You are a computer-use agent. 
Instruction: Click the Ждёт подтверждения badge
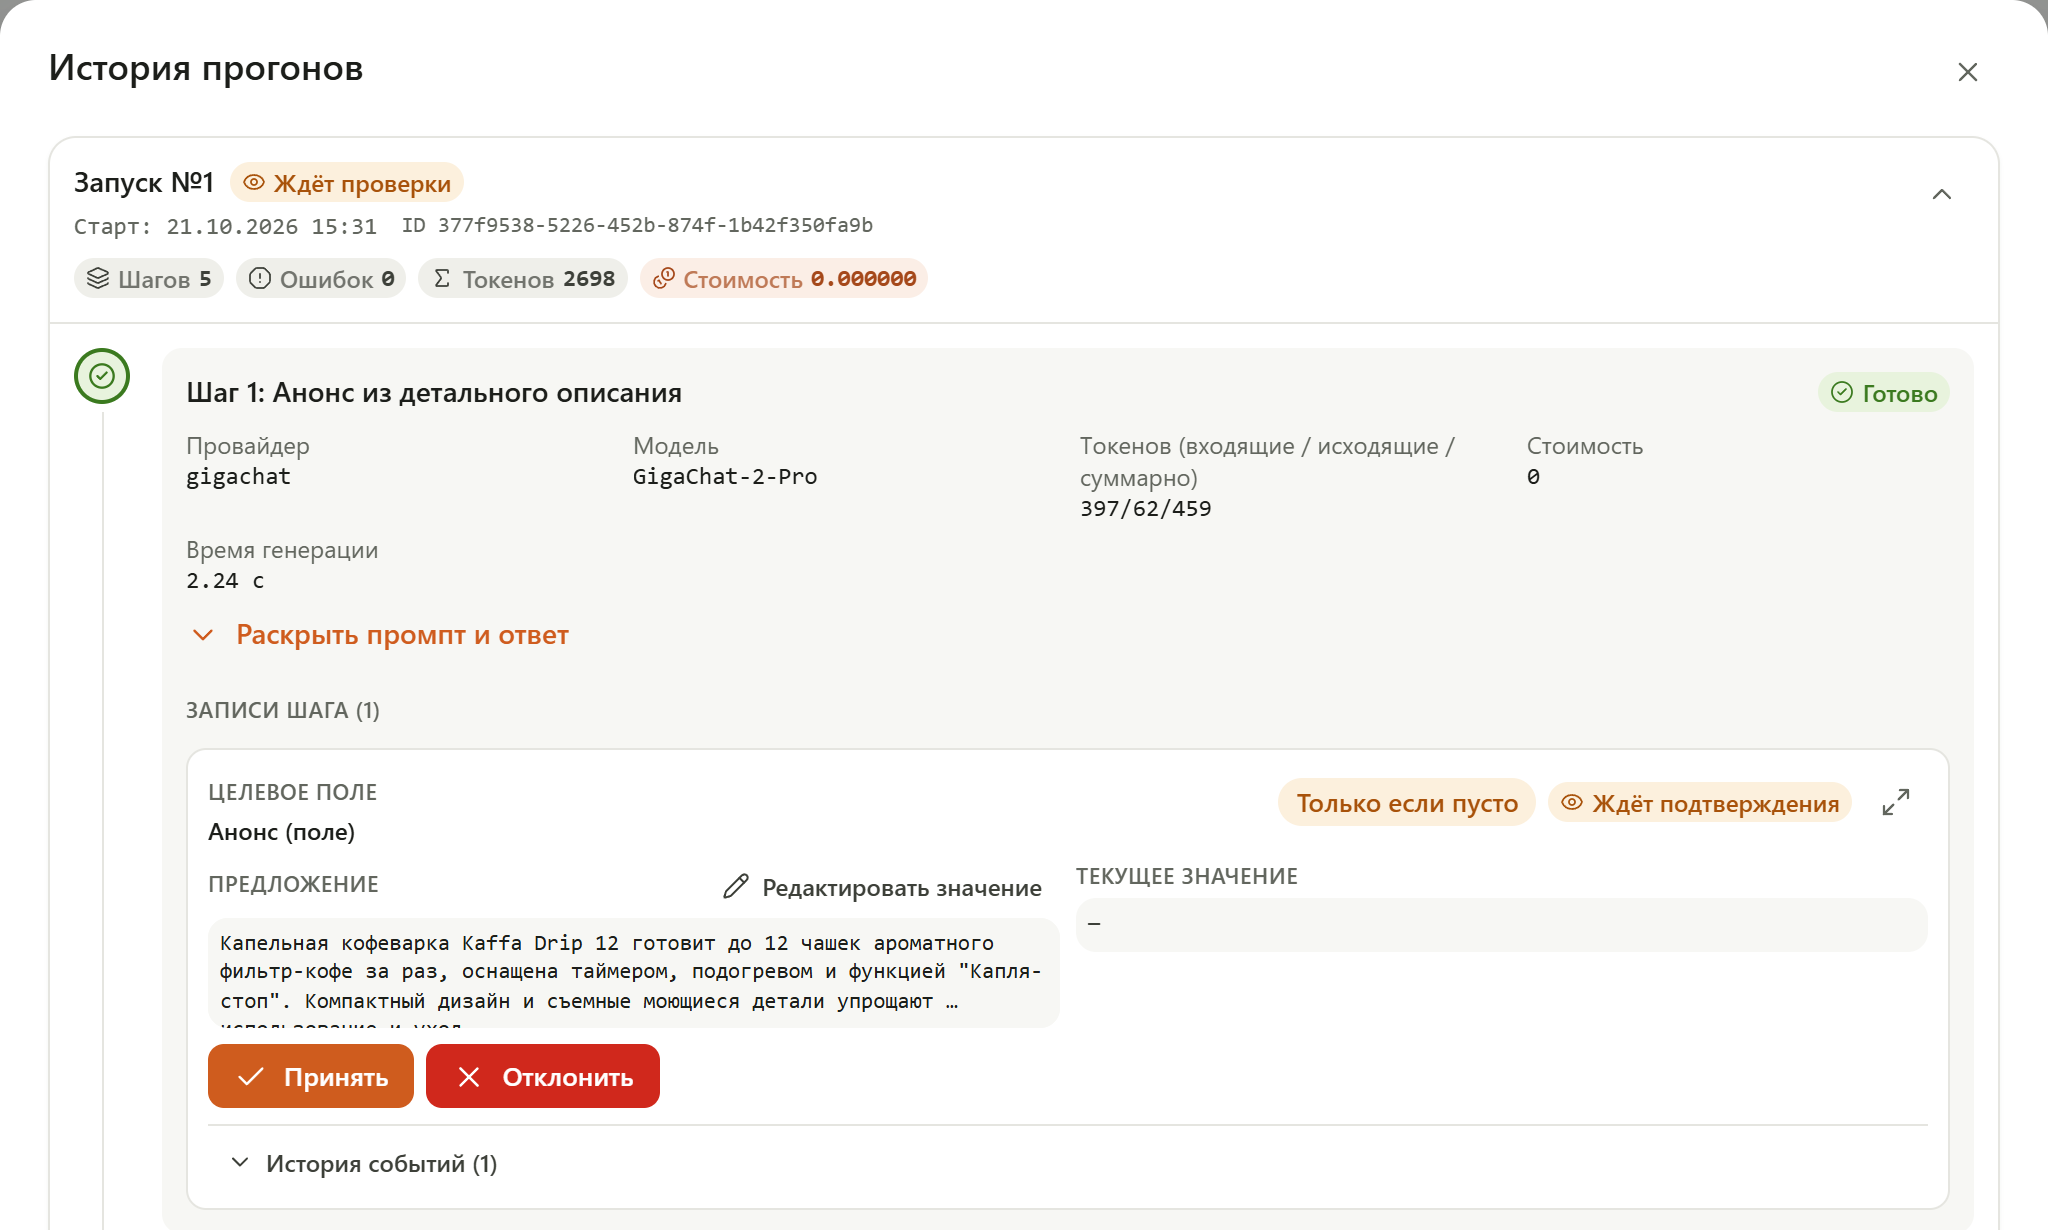[x=1700, y=803]
